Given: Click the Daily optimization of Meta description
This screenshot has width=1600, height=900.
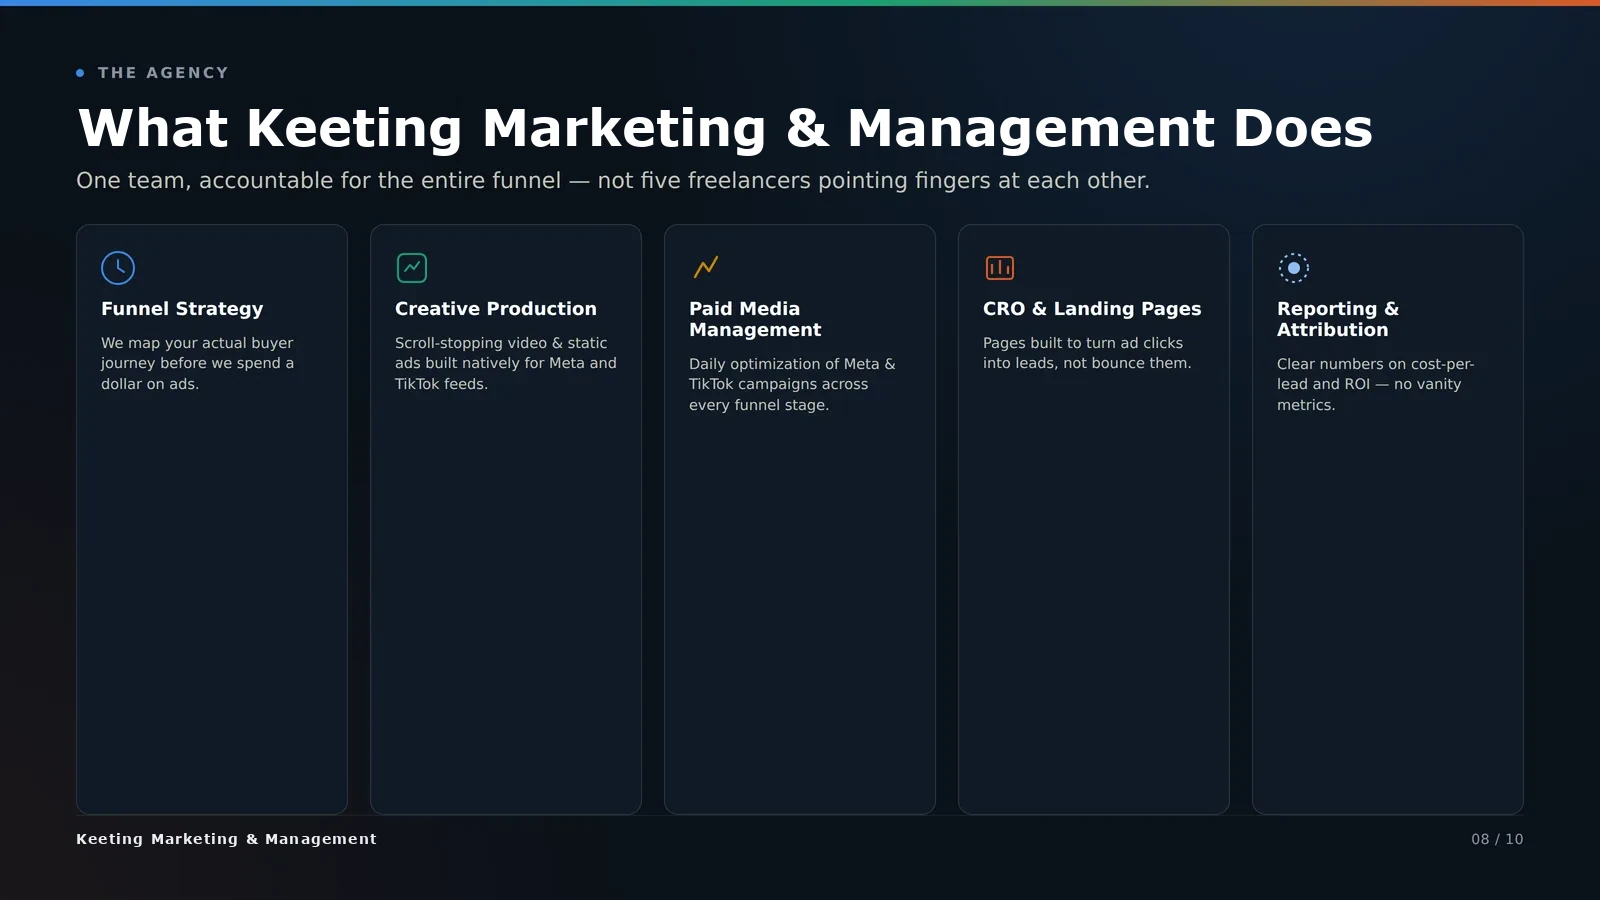Looking at the screenshot, I should tap(792, 385).
